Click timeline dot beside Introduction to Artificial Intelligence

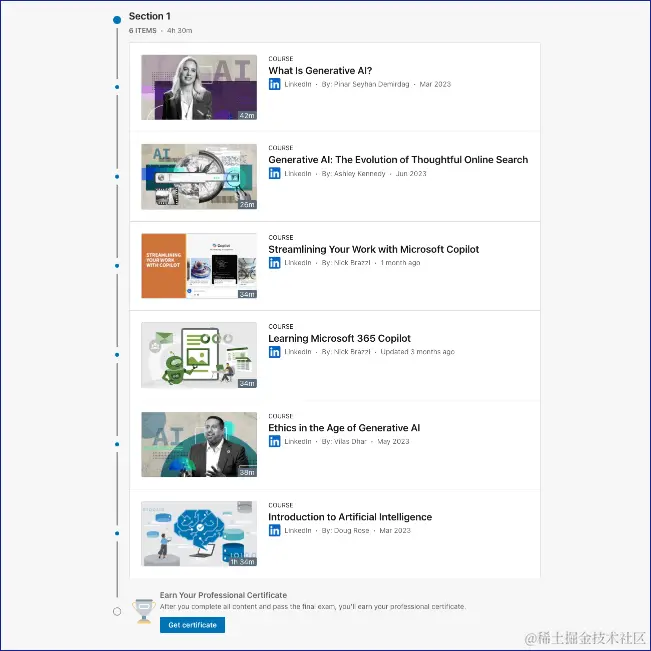(117, 534)
